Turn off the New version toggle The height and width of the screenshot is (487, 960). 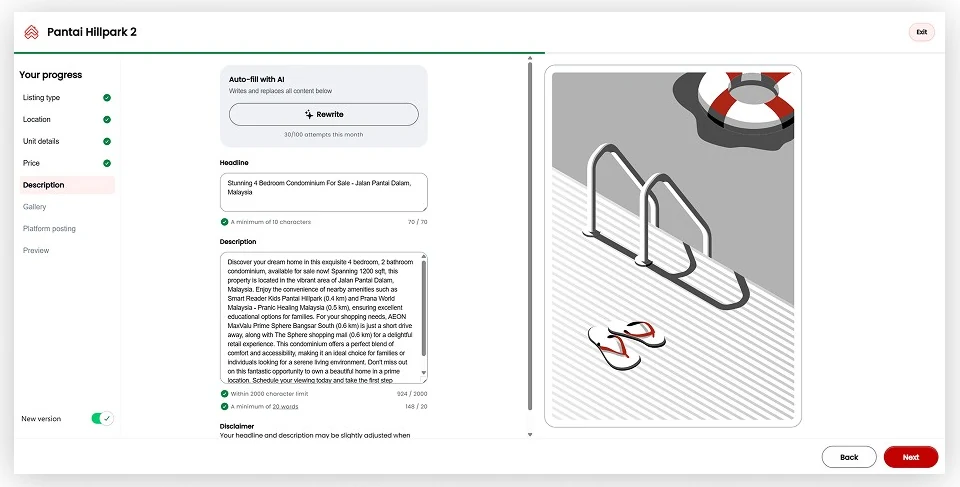coord(102,418)
